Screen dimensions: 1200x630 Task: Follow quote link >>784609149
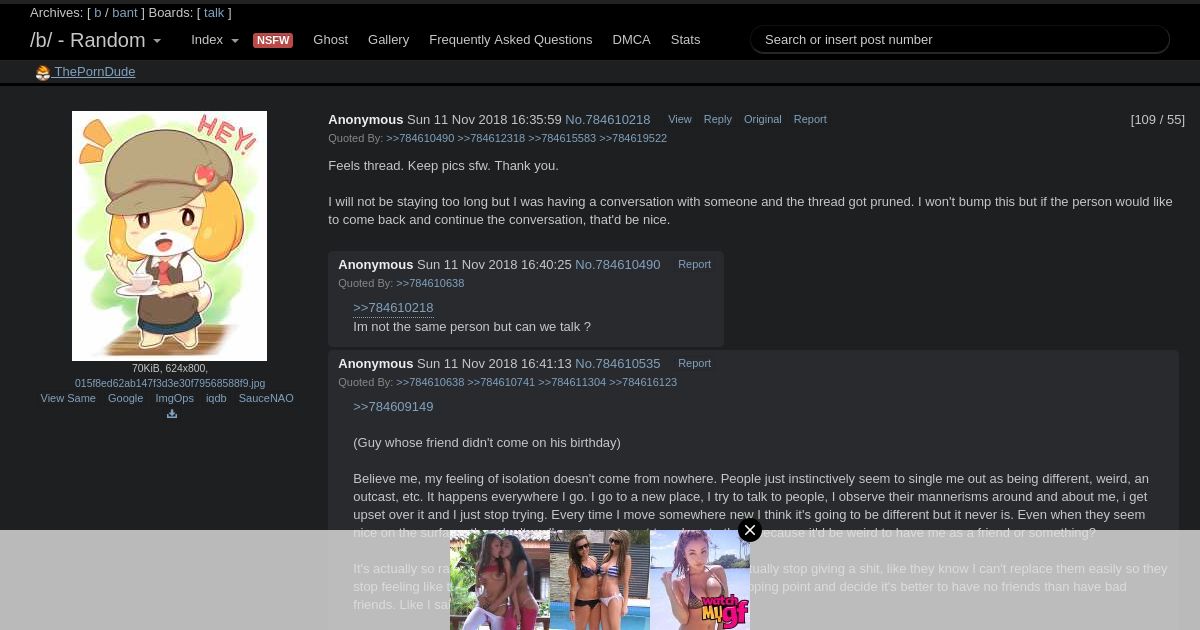[x=393, y=407]
